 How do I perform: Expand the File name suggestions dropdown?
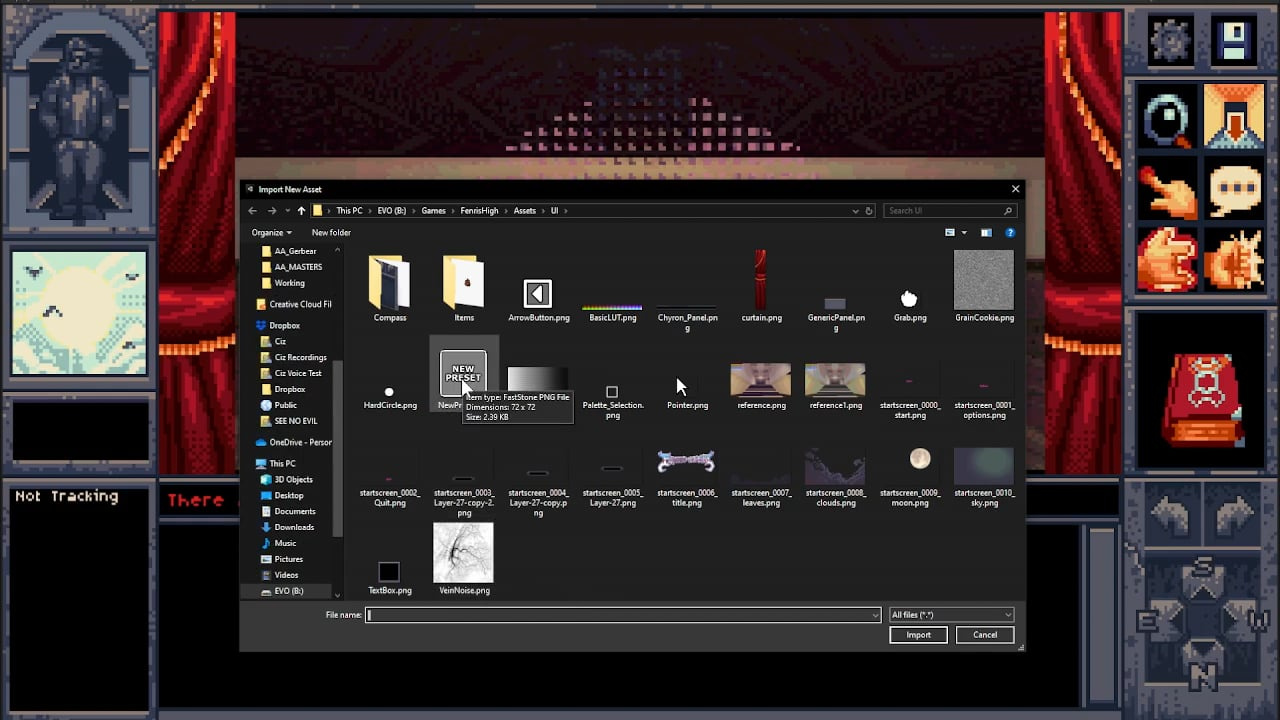[876, 615]
